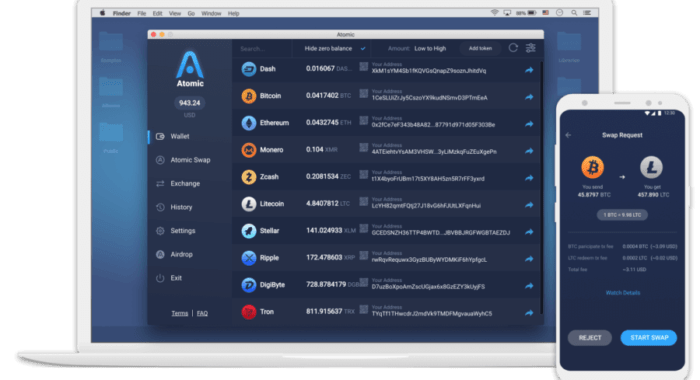Click the Add token button
Screen dimensions: 700x380
pyautogui.click(x=480, y=48)
